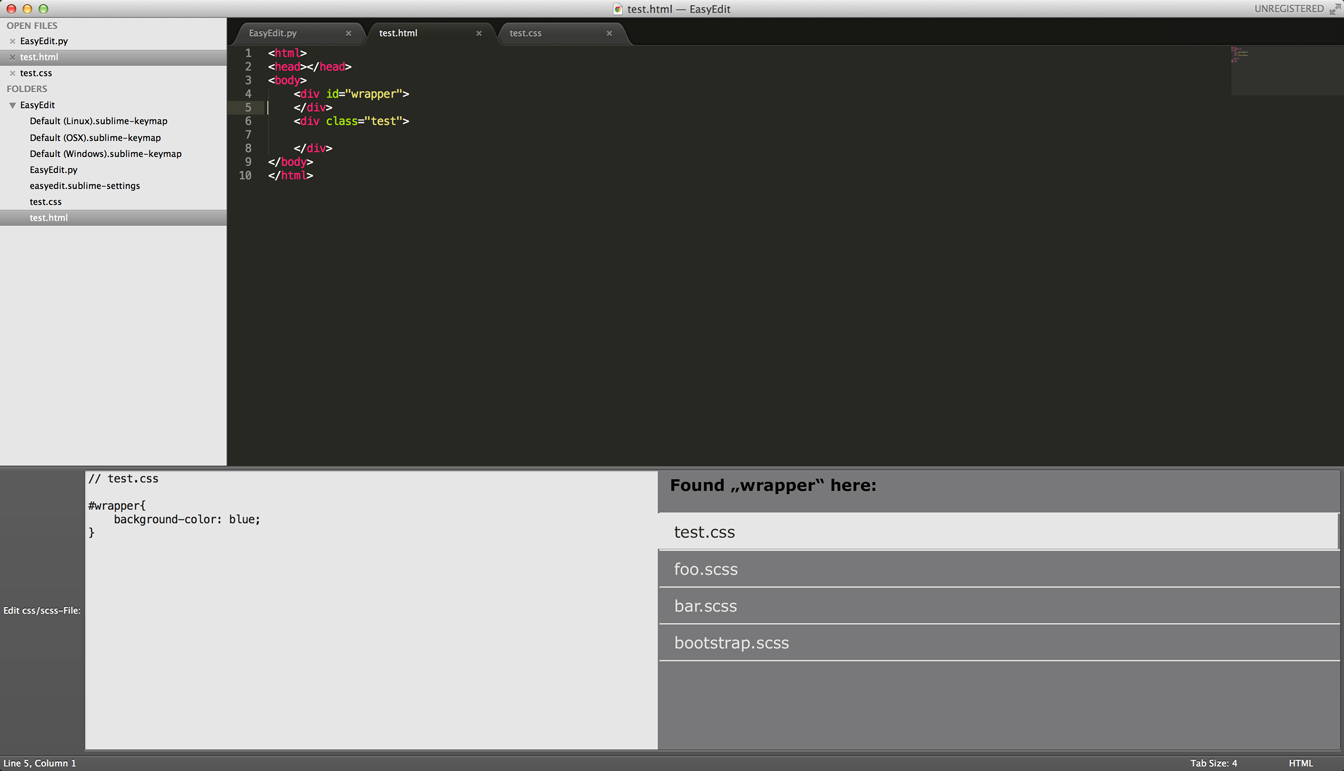Viewport: 1344px width, 771px height.
Task: Click the background-color: blue; line
Action: (187, 519)
